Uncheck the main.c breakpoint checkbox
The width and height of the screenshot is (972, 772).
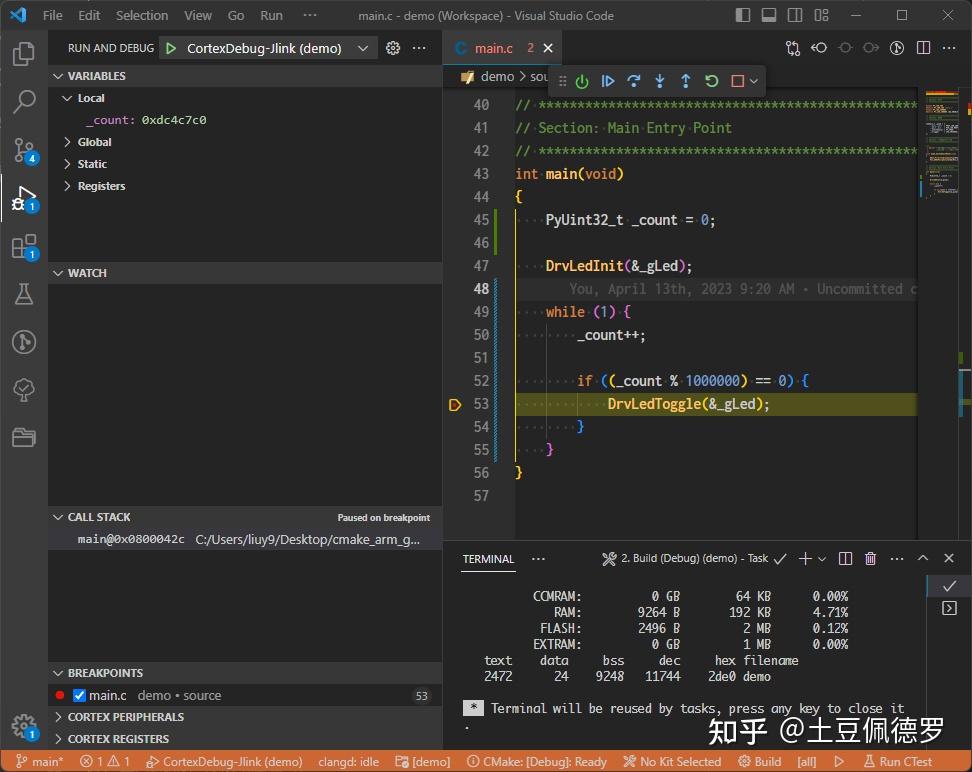80,695
